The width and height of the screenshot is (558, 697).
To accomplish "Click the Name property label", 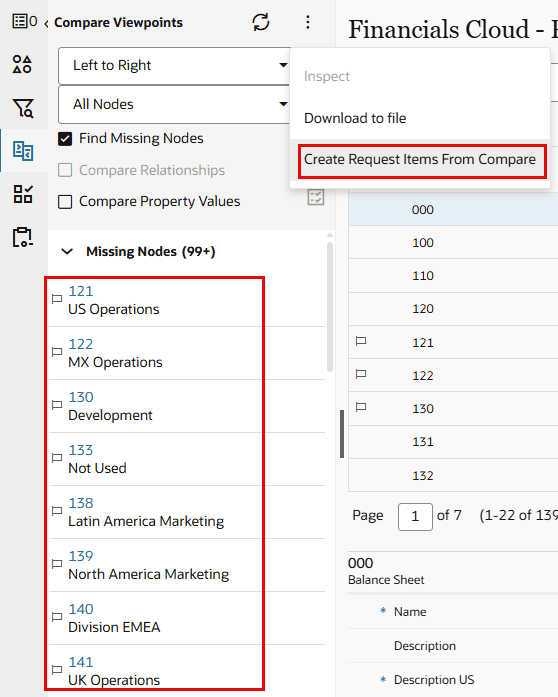I will (410, 612).
